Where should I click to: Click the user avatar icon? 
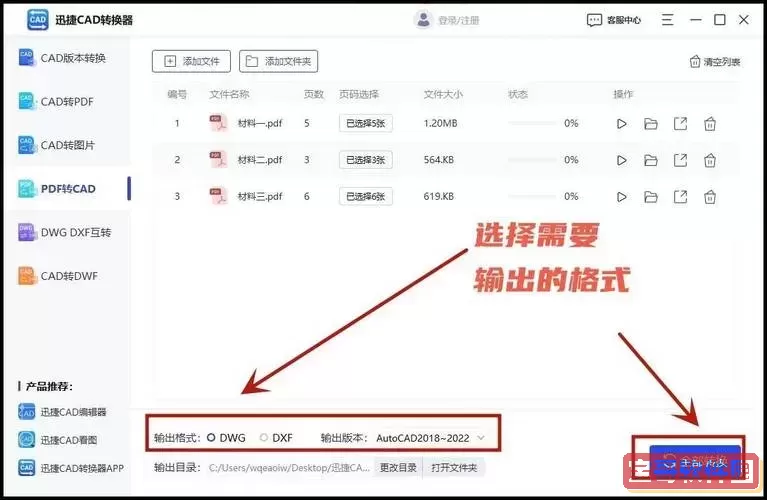tap(423, 20)
